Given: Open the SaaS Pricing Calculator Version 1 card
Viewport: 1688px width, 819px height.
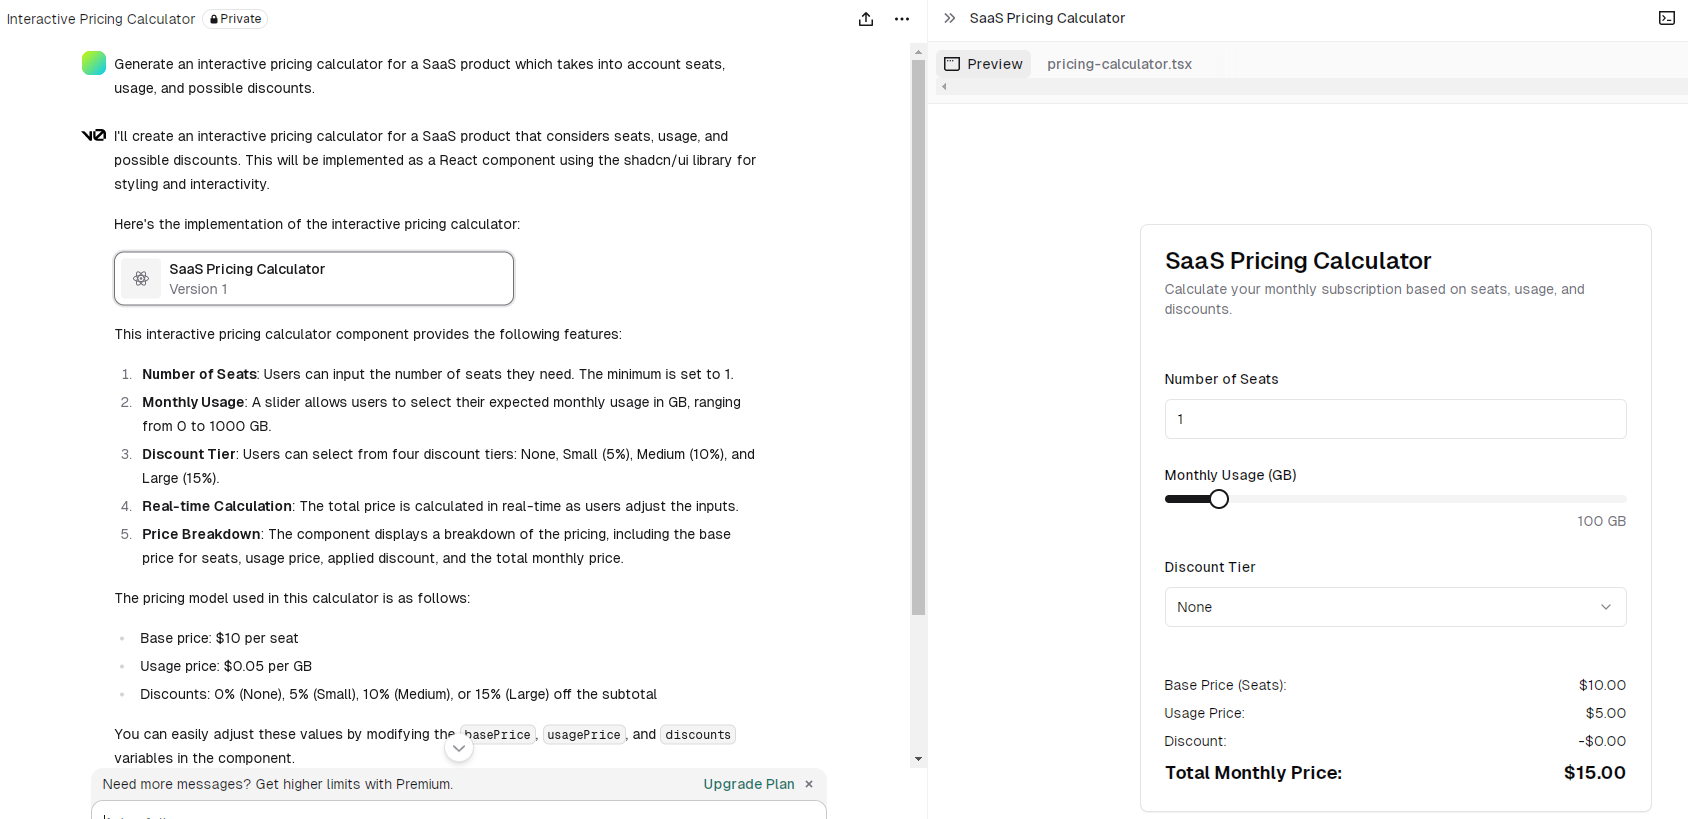Looking at the screenshot, I should (314, 278).
